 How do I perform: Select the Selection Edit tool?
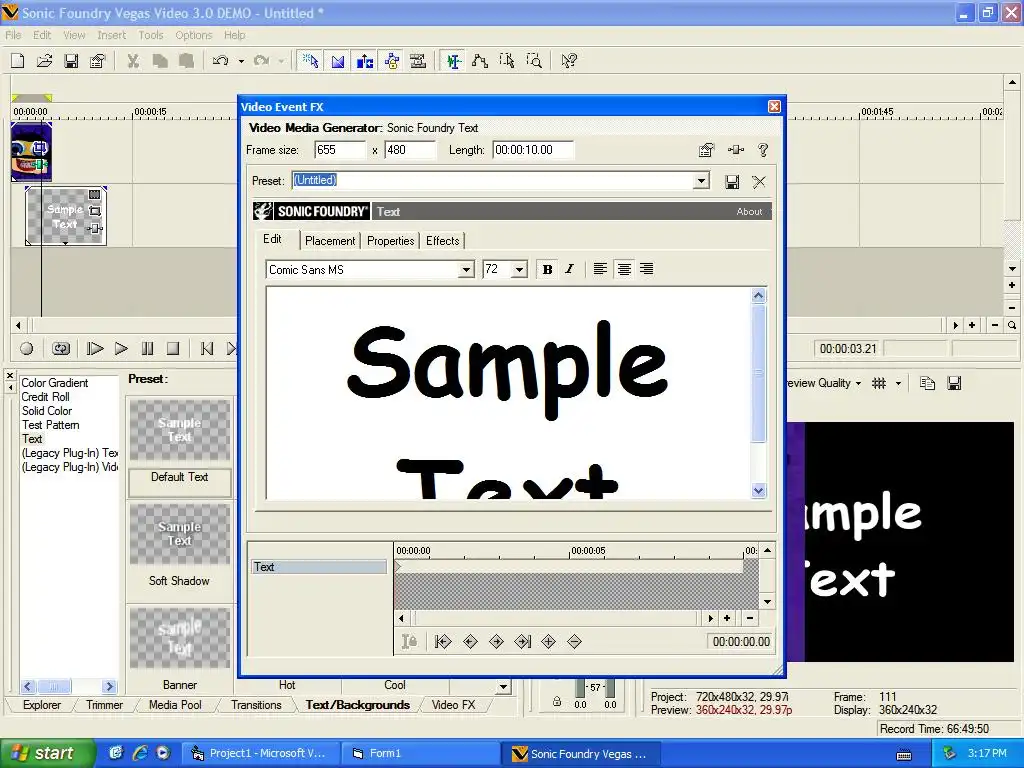point(507,61)
